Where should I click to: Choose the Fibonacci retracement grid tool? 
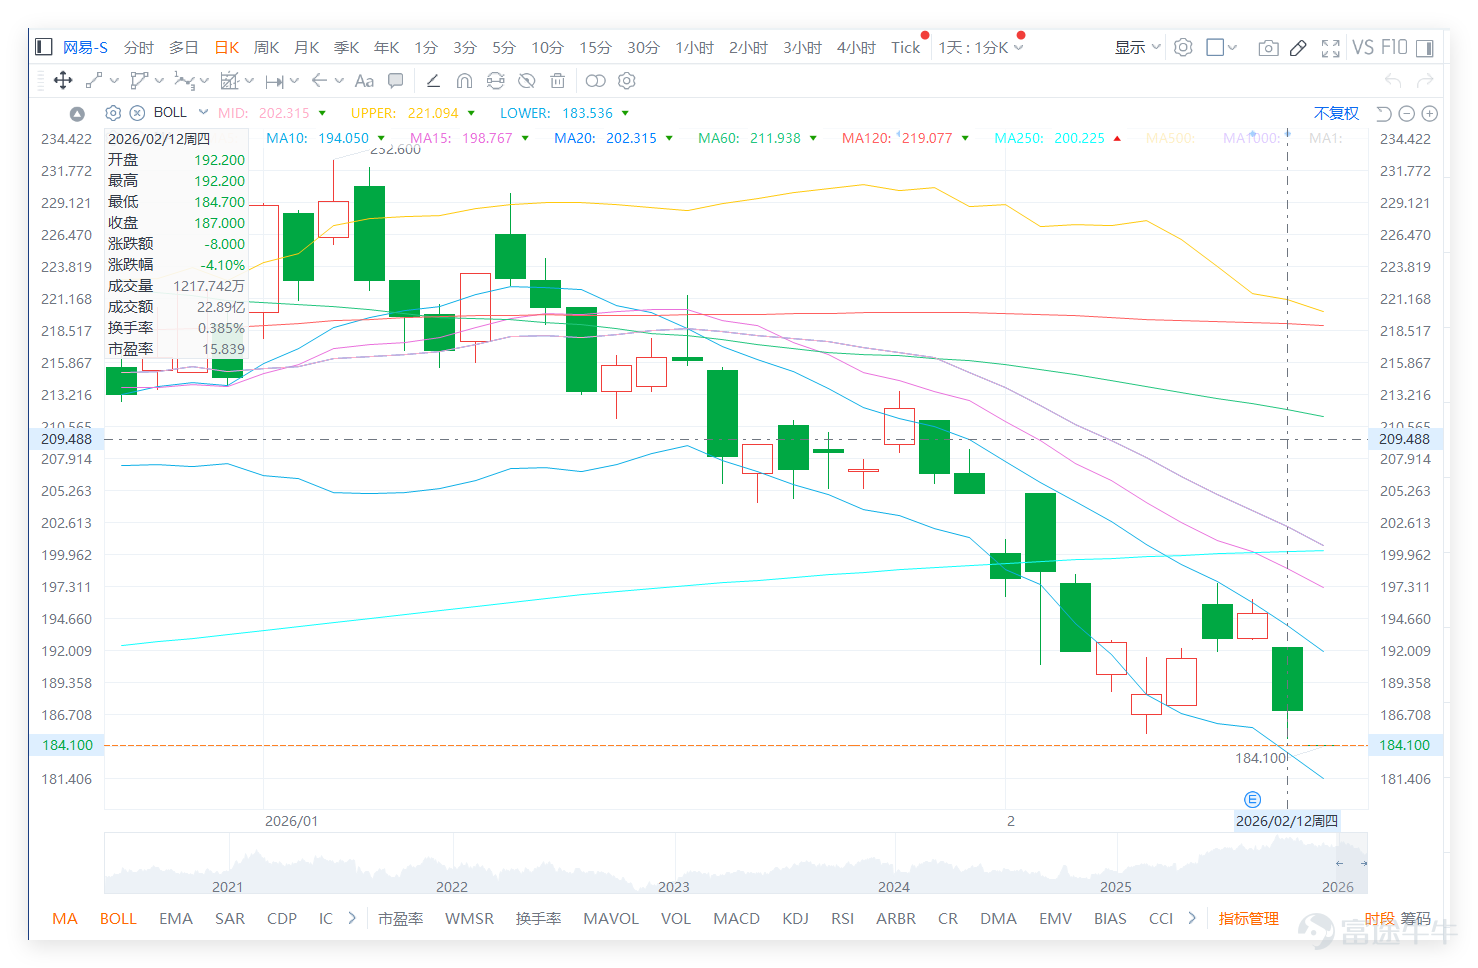pos(230,81)
